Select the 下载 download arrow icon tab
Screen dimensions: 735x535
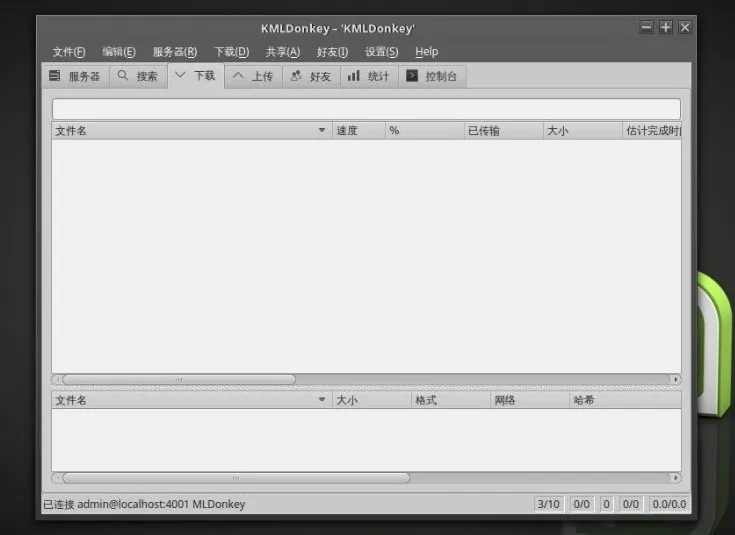tap(196, 75)
